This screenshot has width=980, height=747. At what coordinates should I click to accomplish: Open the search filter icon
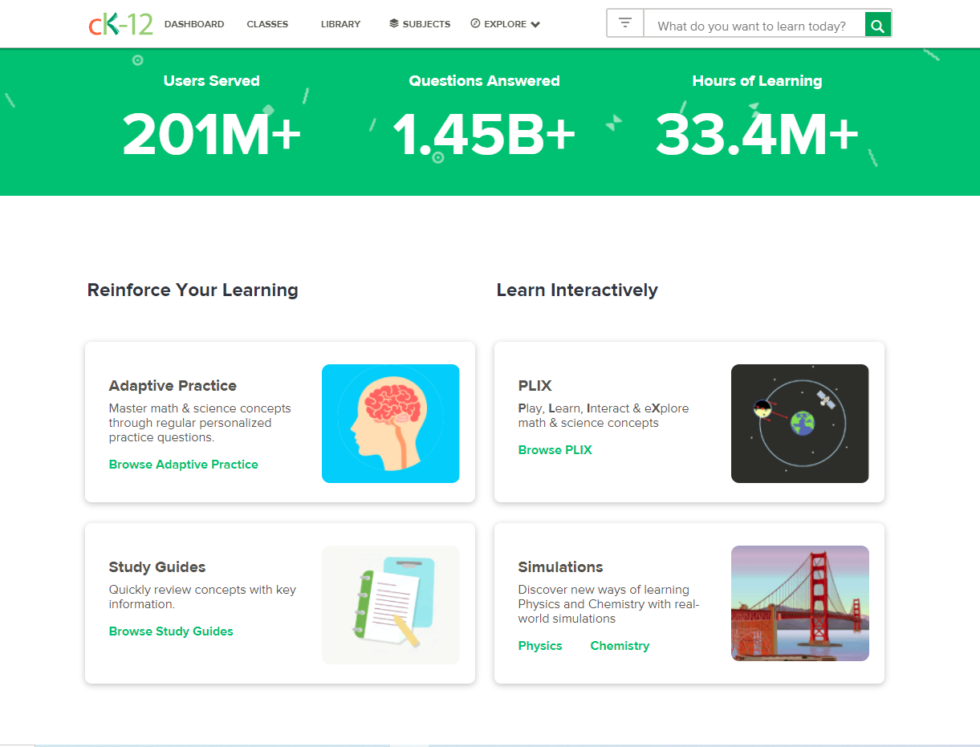[624, 22]
